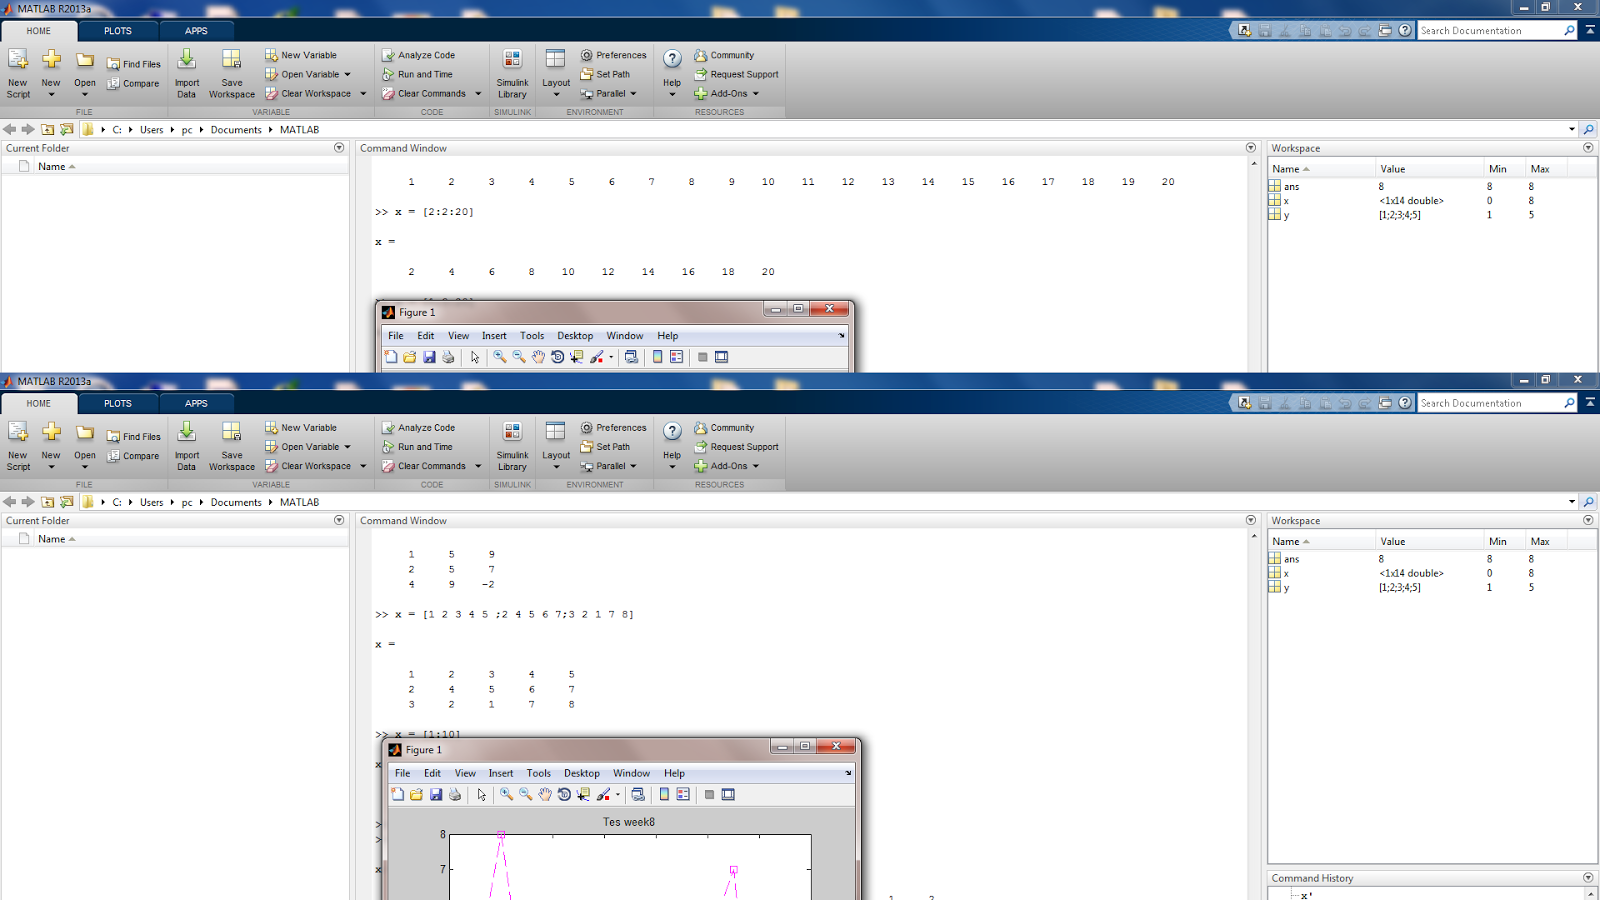Expand Clear Workspace dropdown in lower MATLAB window

pyautogui.click(x=363, y=466)
